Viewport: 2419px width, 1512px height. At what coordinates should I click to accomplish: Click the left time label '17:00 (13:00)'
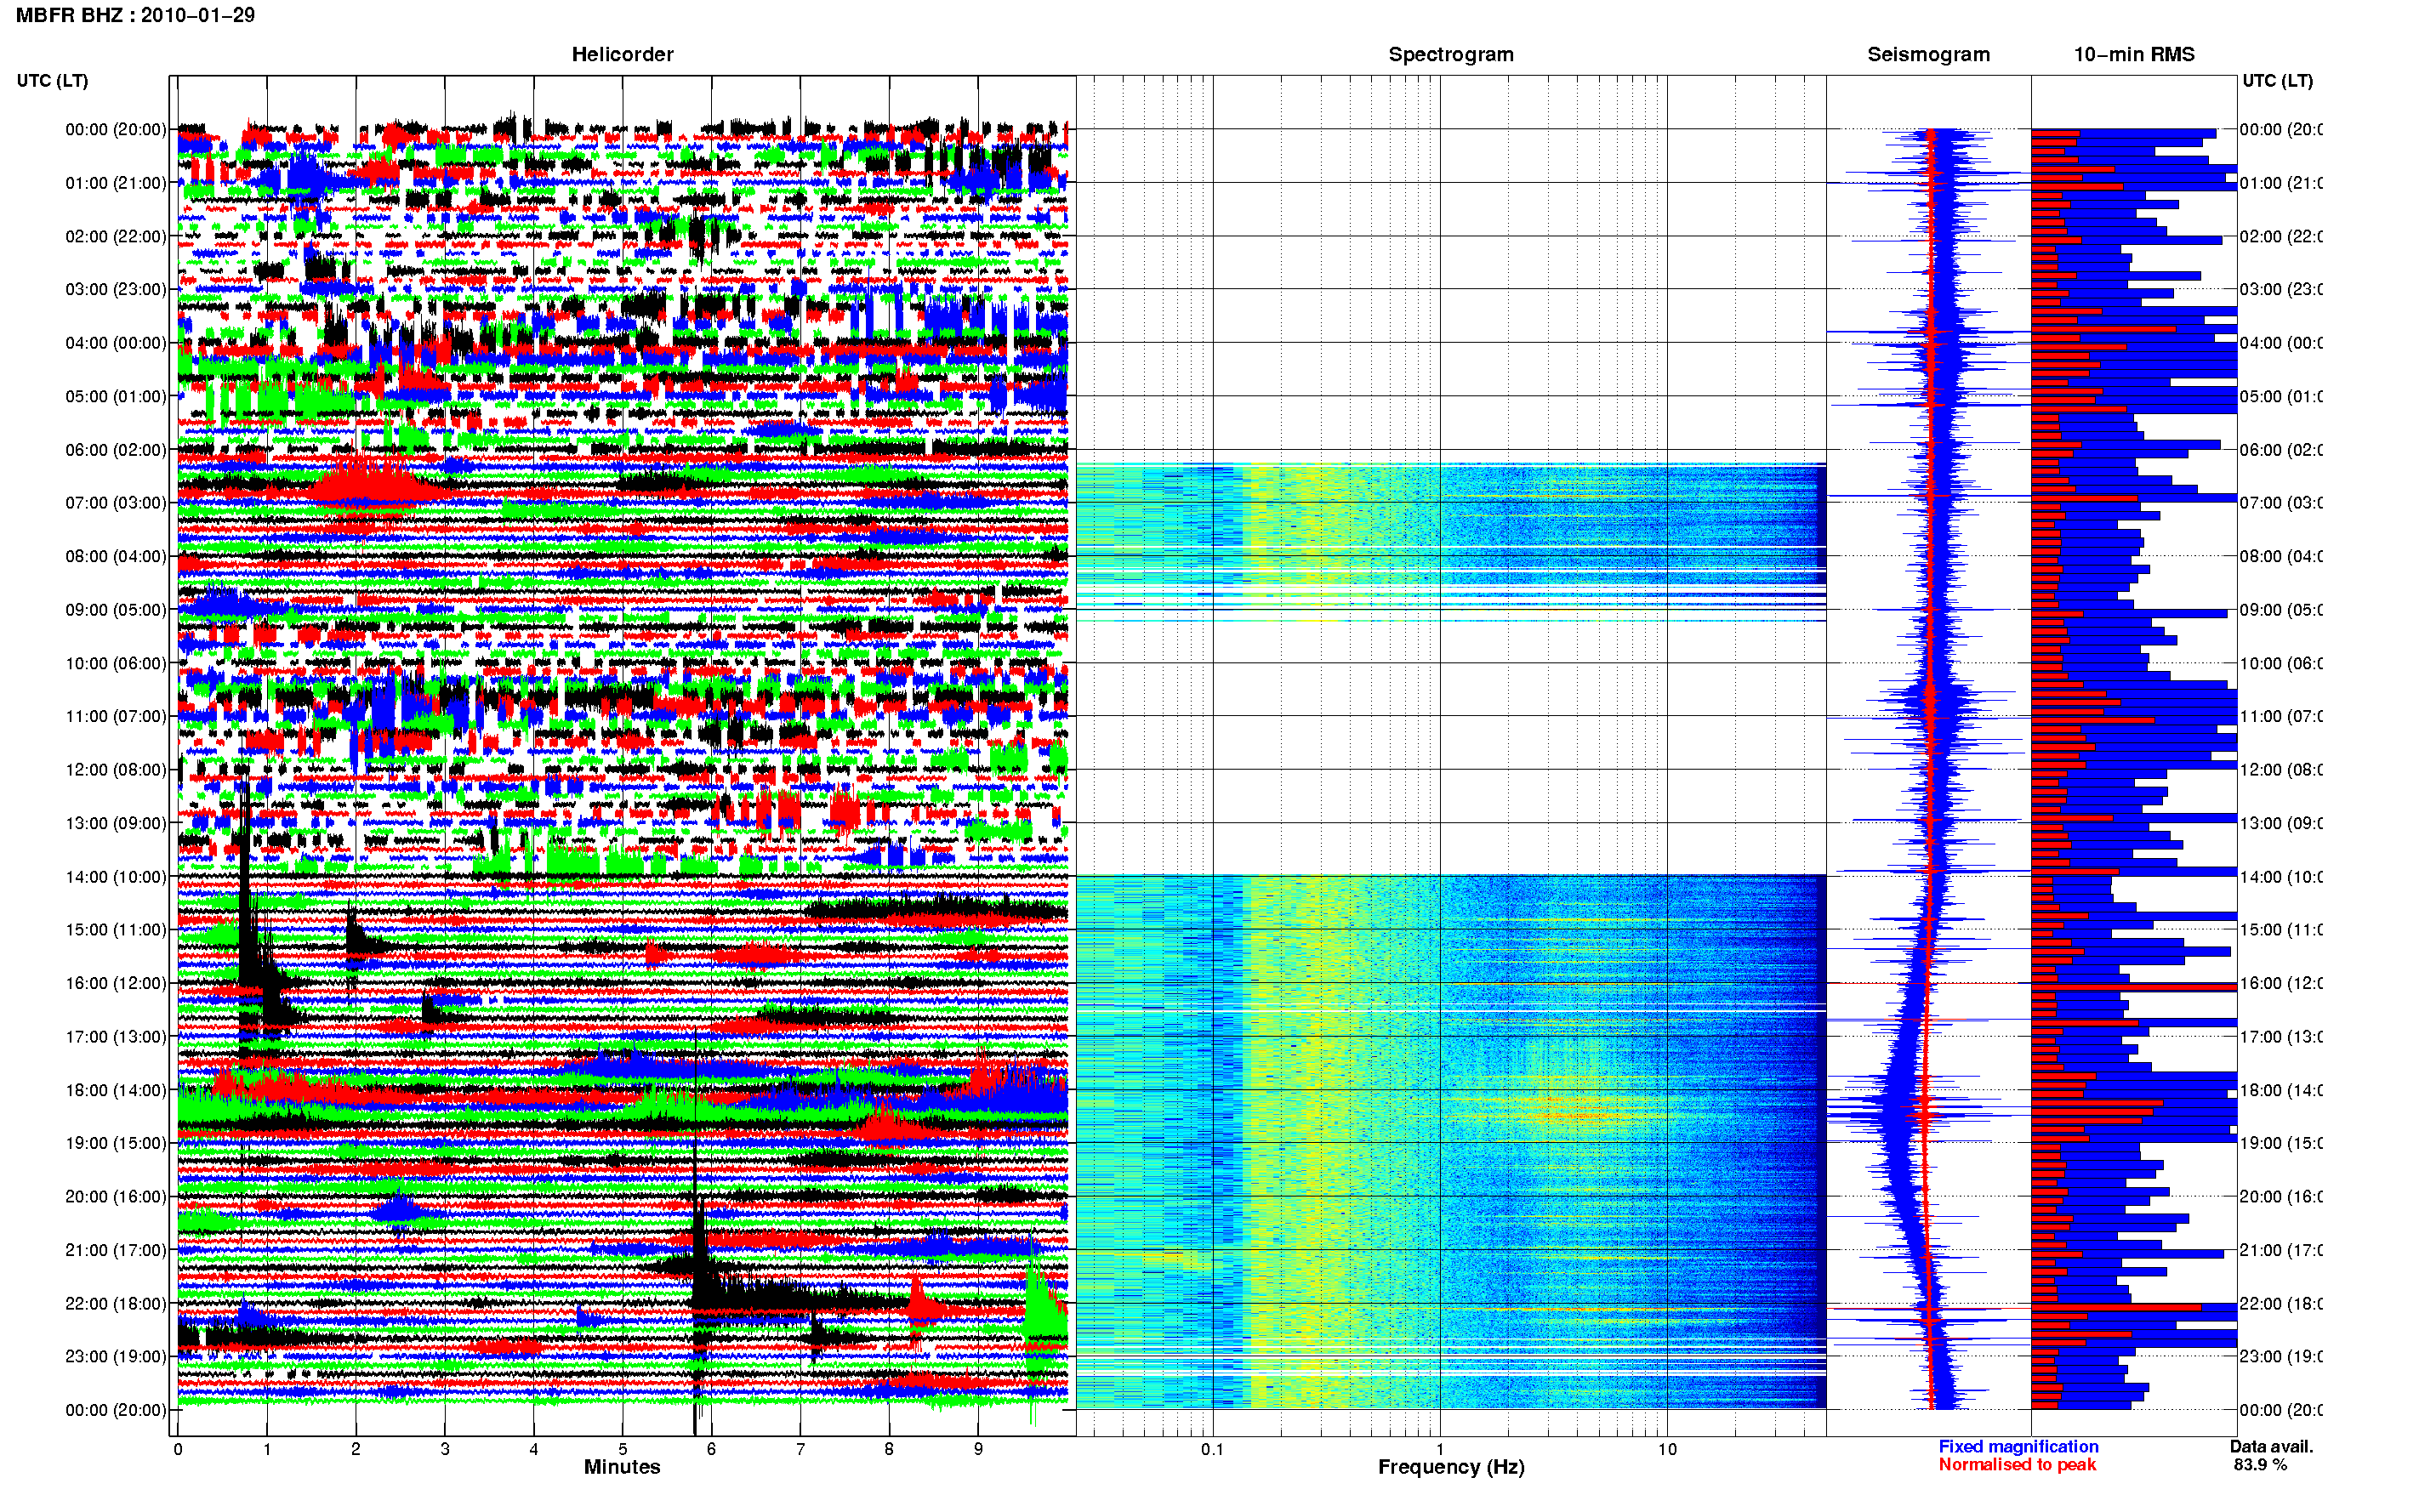(116, 1037)
